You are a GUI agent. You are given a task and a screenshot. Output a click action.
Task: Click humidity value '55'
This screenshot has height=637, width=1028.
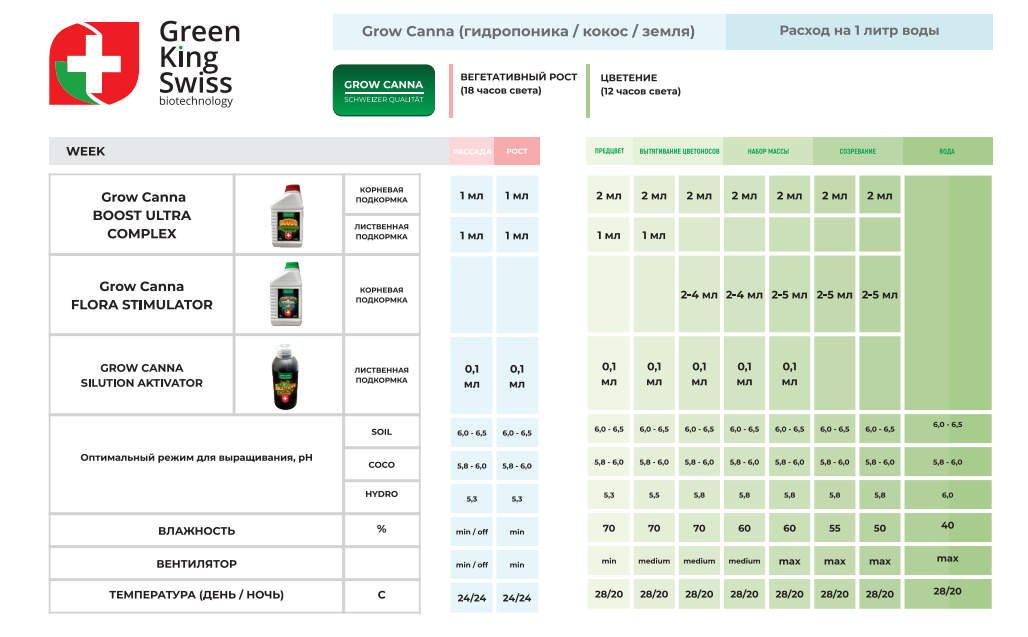(x=835, y=528)
